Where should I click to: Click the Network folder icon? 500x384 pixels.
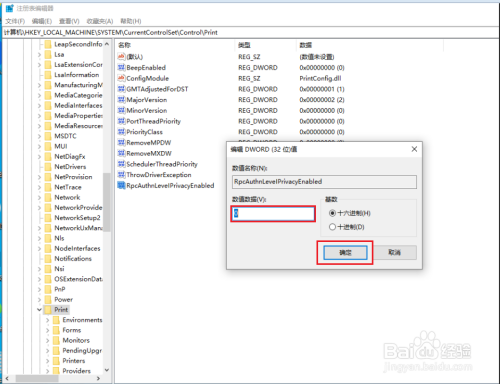click(x=48, y=197)
